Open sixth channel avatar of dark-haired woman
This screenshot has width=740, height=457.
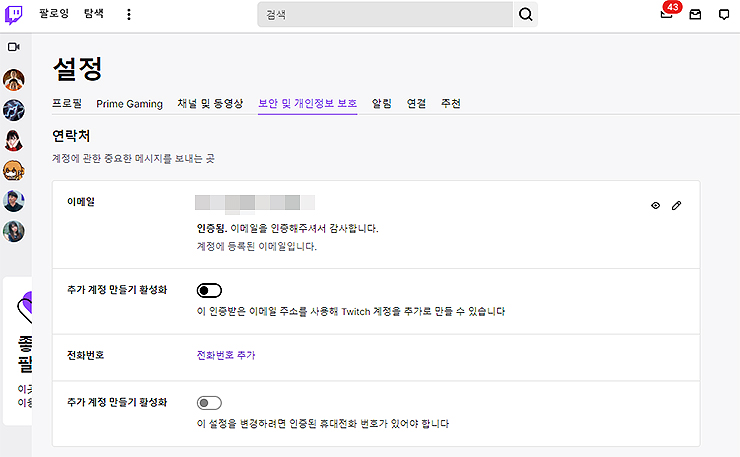[14, 231]
